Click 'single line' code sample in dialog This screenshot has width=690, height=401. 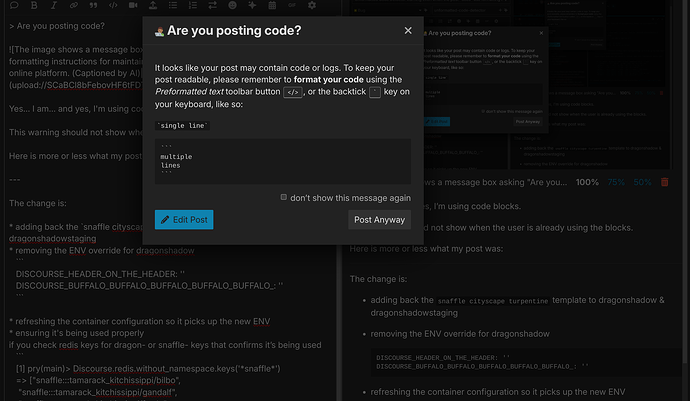point(182,125)
